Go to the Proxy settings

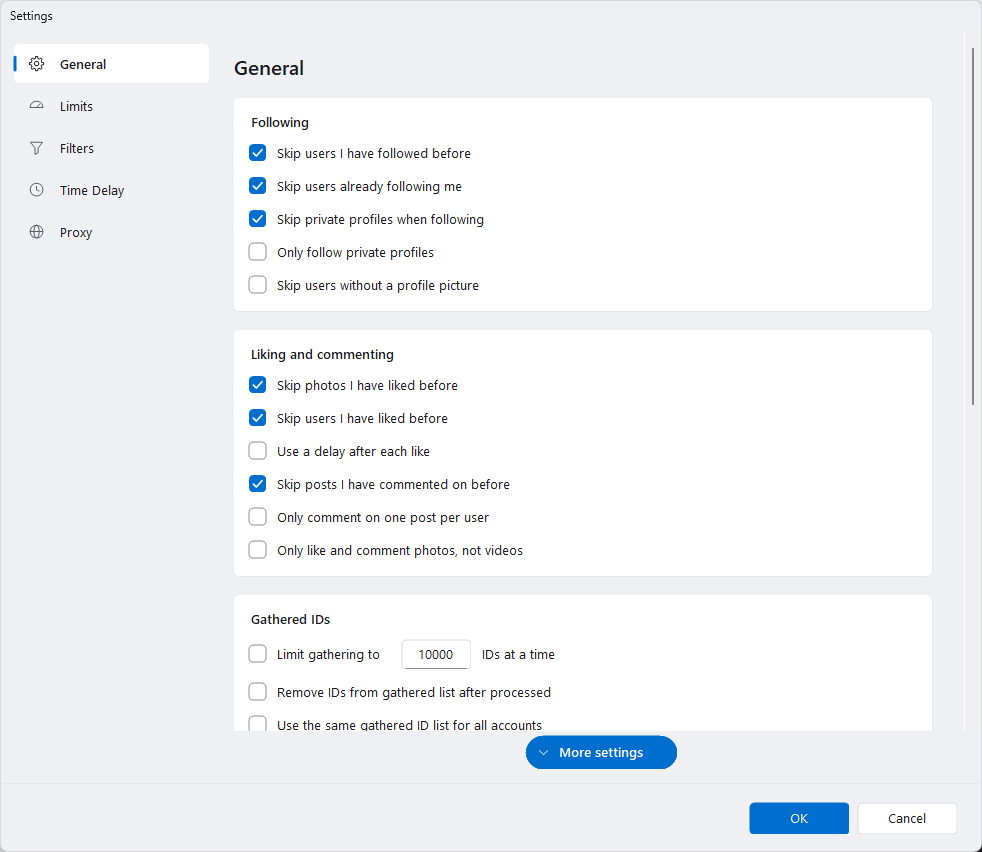click(x=111, y=232)
